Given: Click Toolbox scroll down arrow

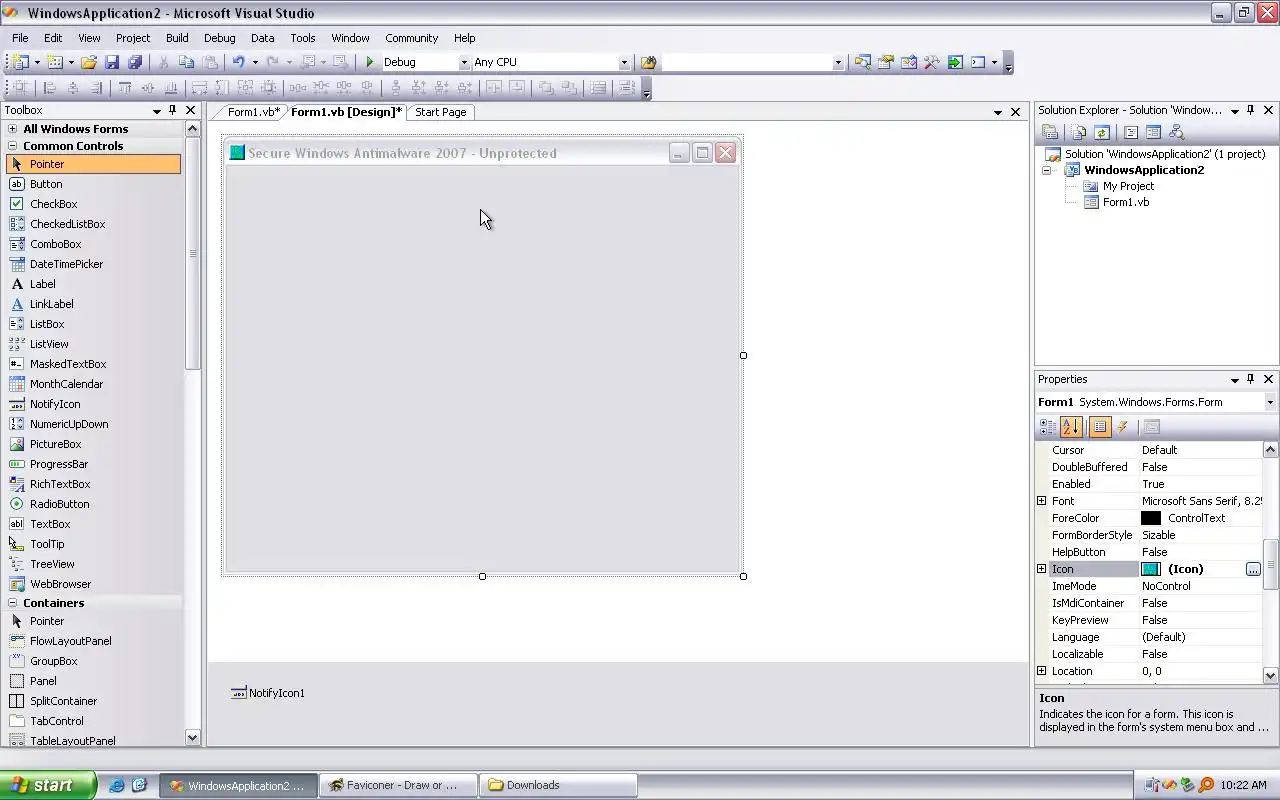Looking at the screenshot, I should coord(192,738).
